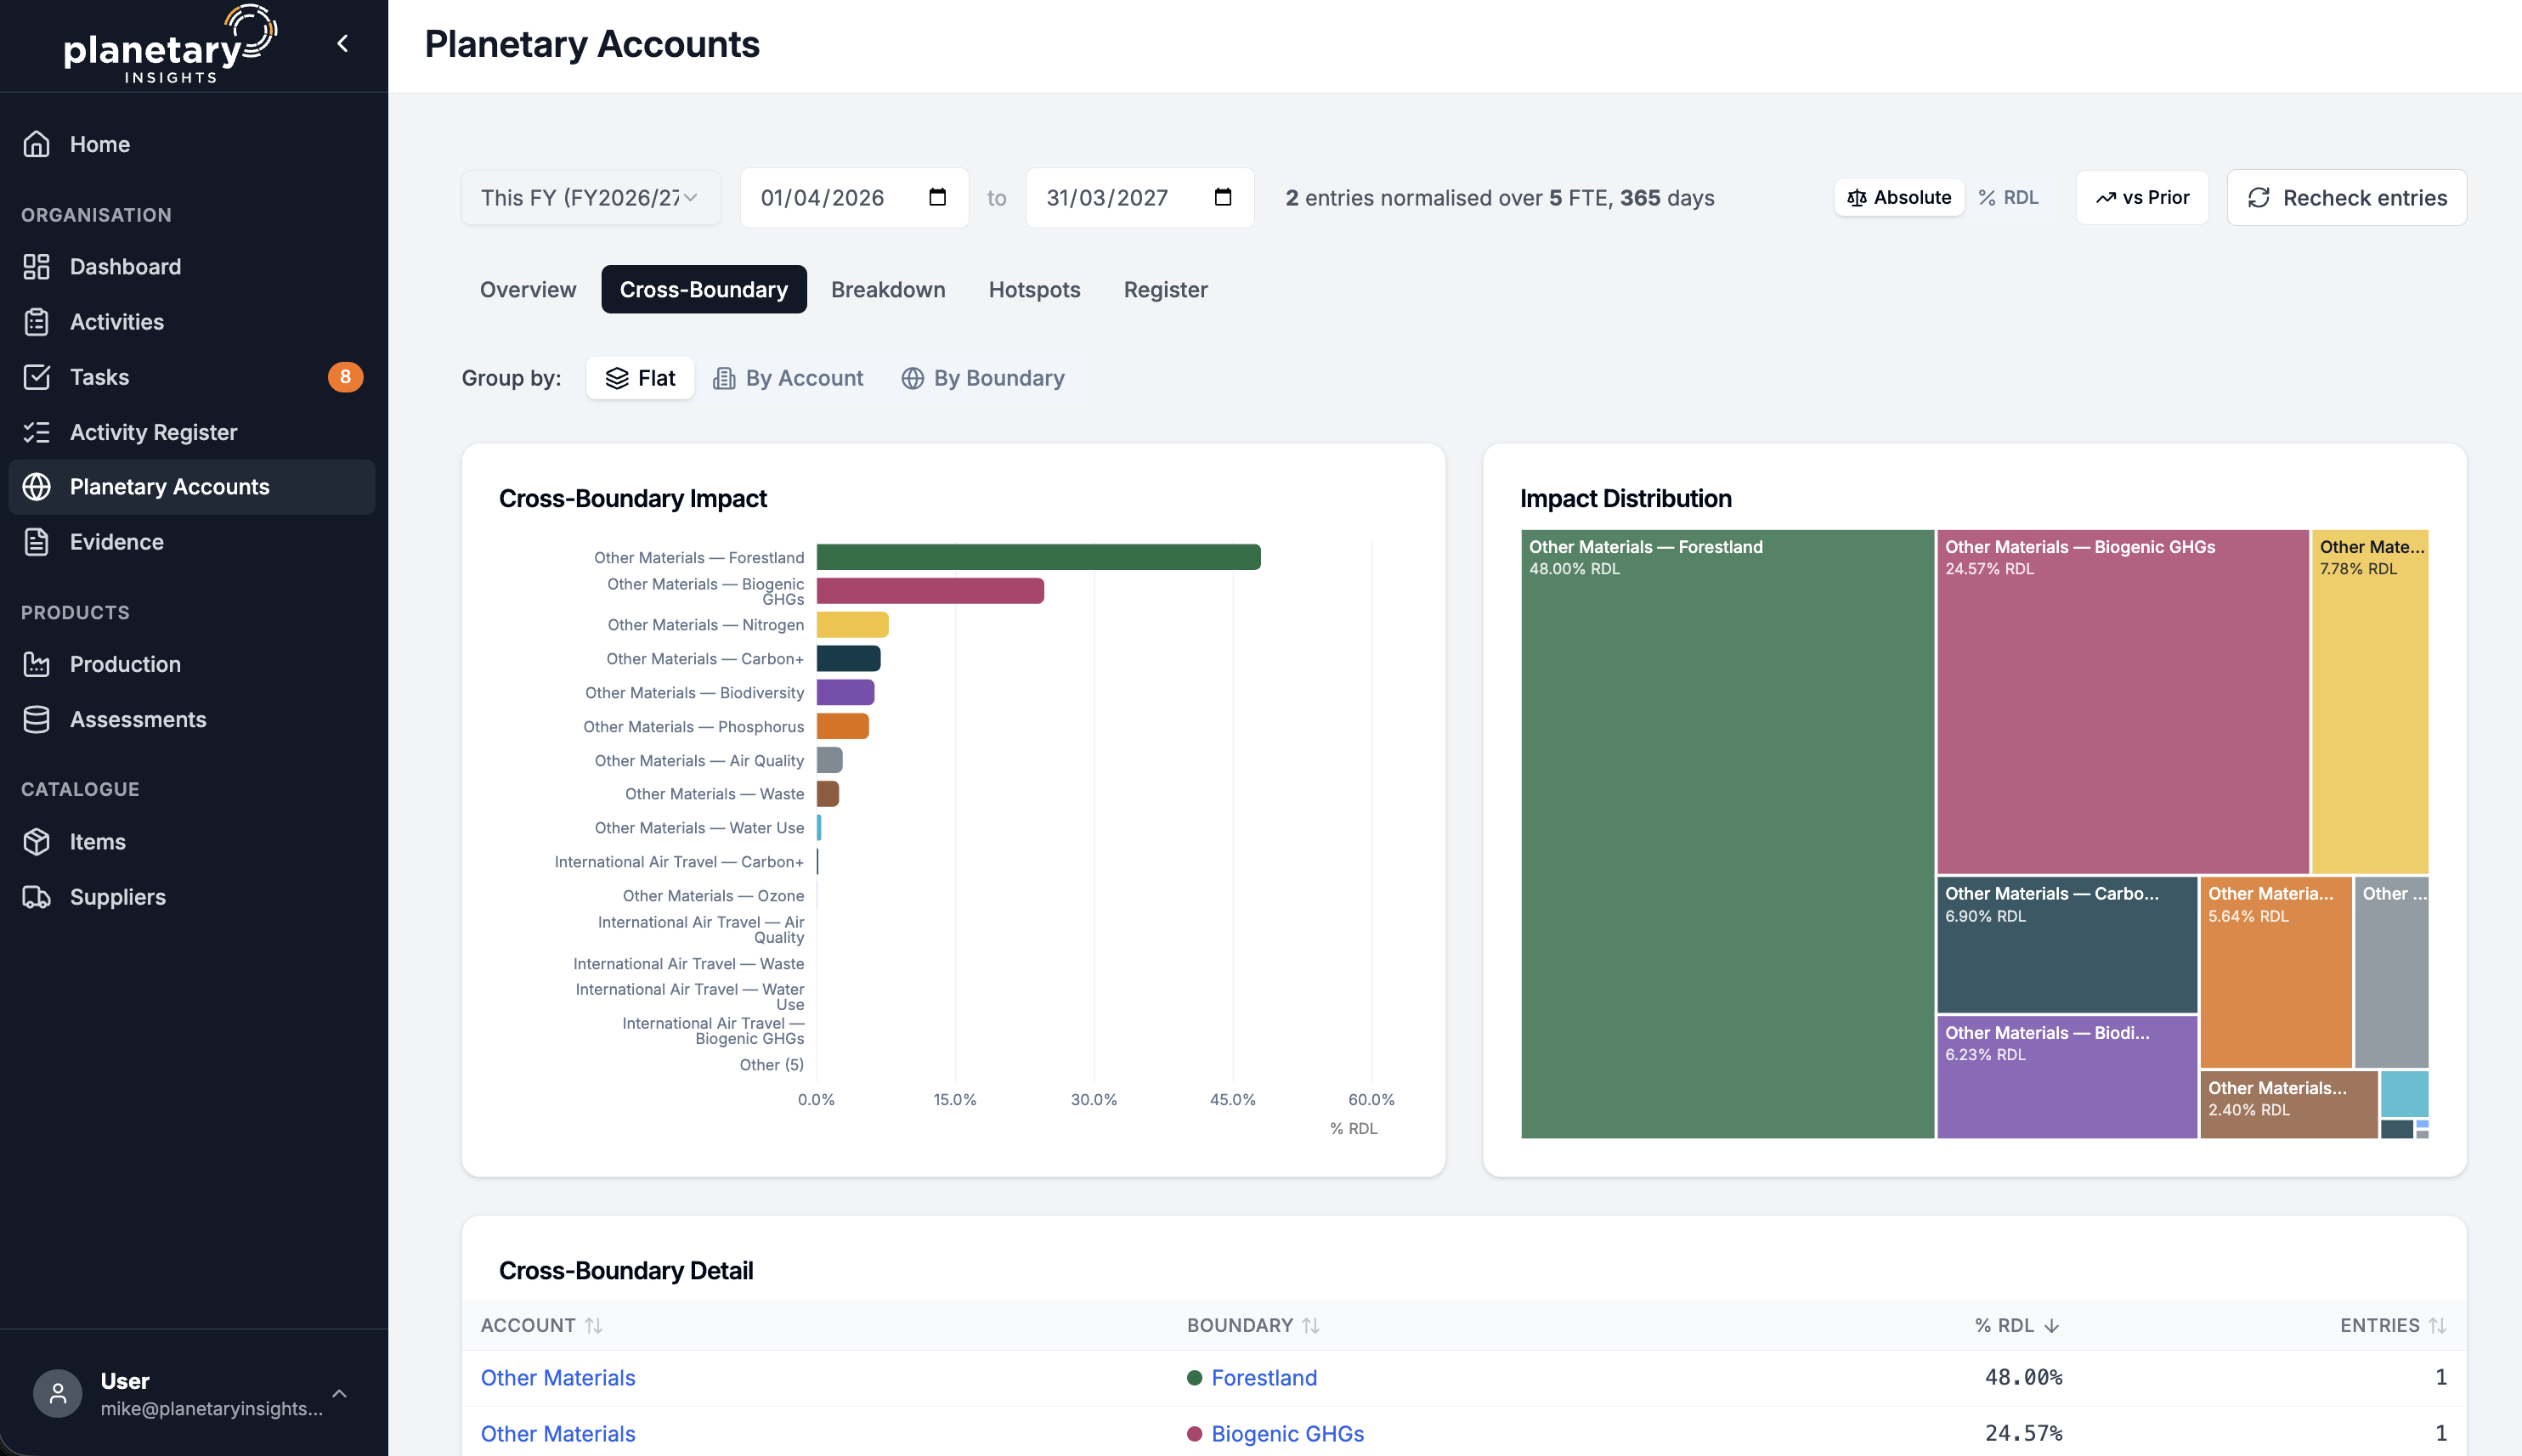Click the globe icon in By Boundary
The image size is (2522, 1456).
coord(913,378)
